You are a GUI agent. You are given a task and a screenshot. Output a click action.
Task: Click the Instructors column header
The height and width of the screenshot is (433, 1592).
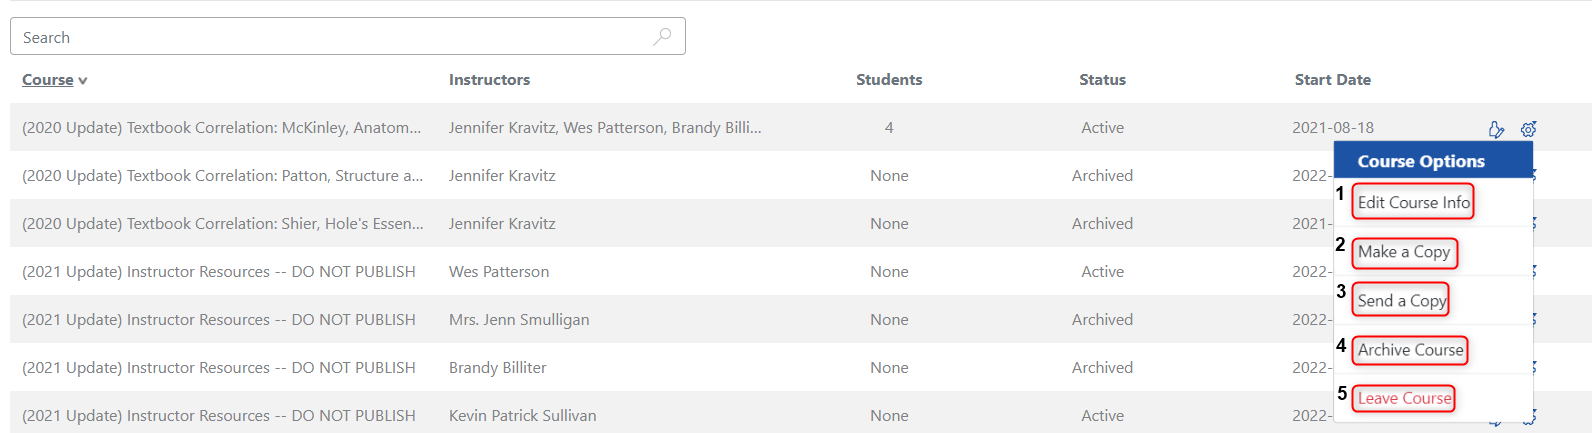click(489, 80)
